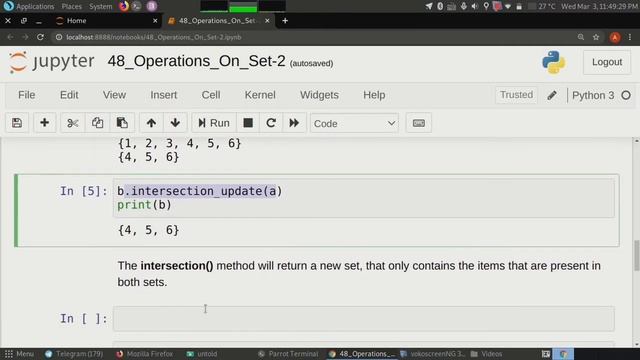This screenshot has width=640, height=360.
Task: Click the In [5] cell prompt
Action: coord(84,191)
